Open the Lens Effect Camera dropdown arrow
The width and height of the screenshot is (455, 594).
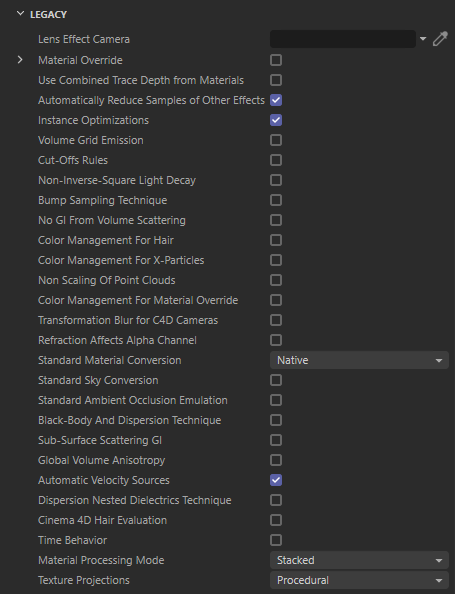pos(423,39)
